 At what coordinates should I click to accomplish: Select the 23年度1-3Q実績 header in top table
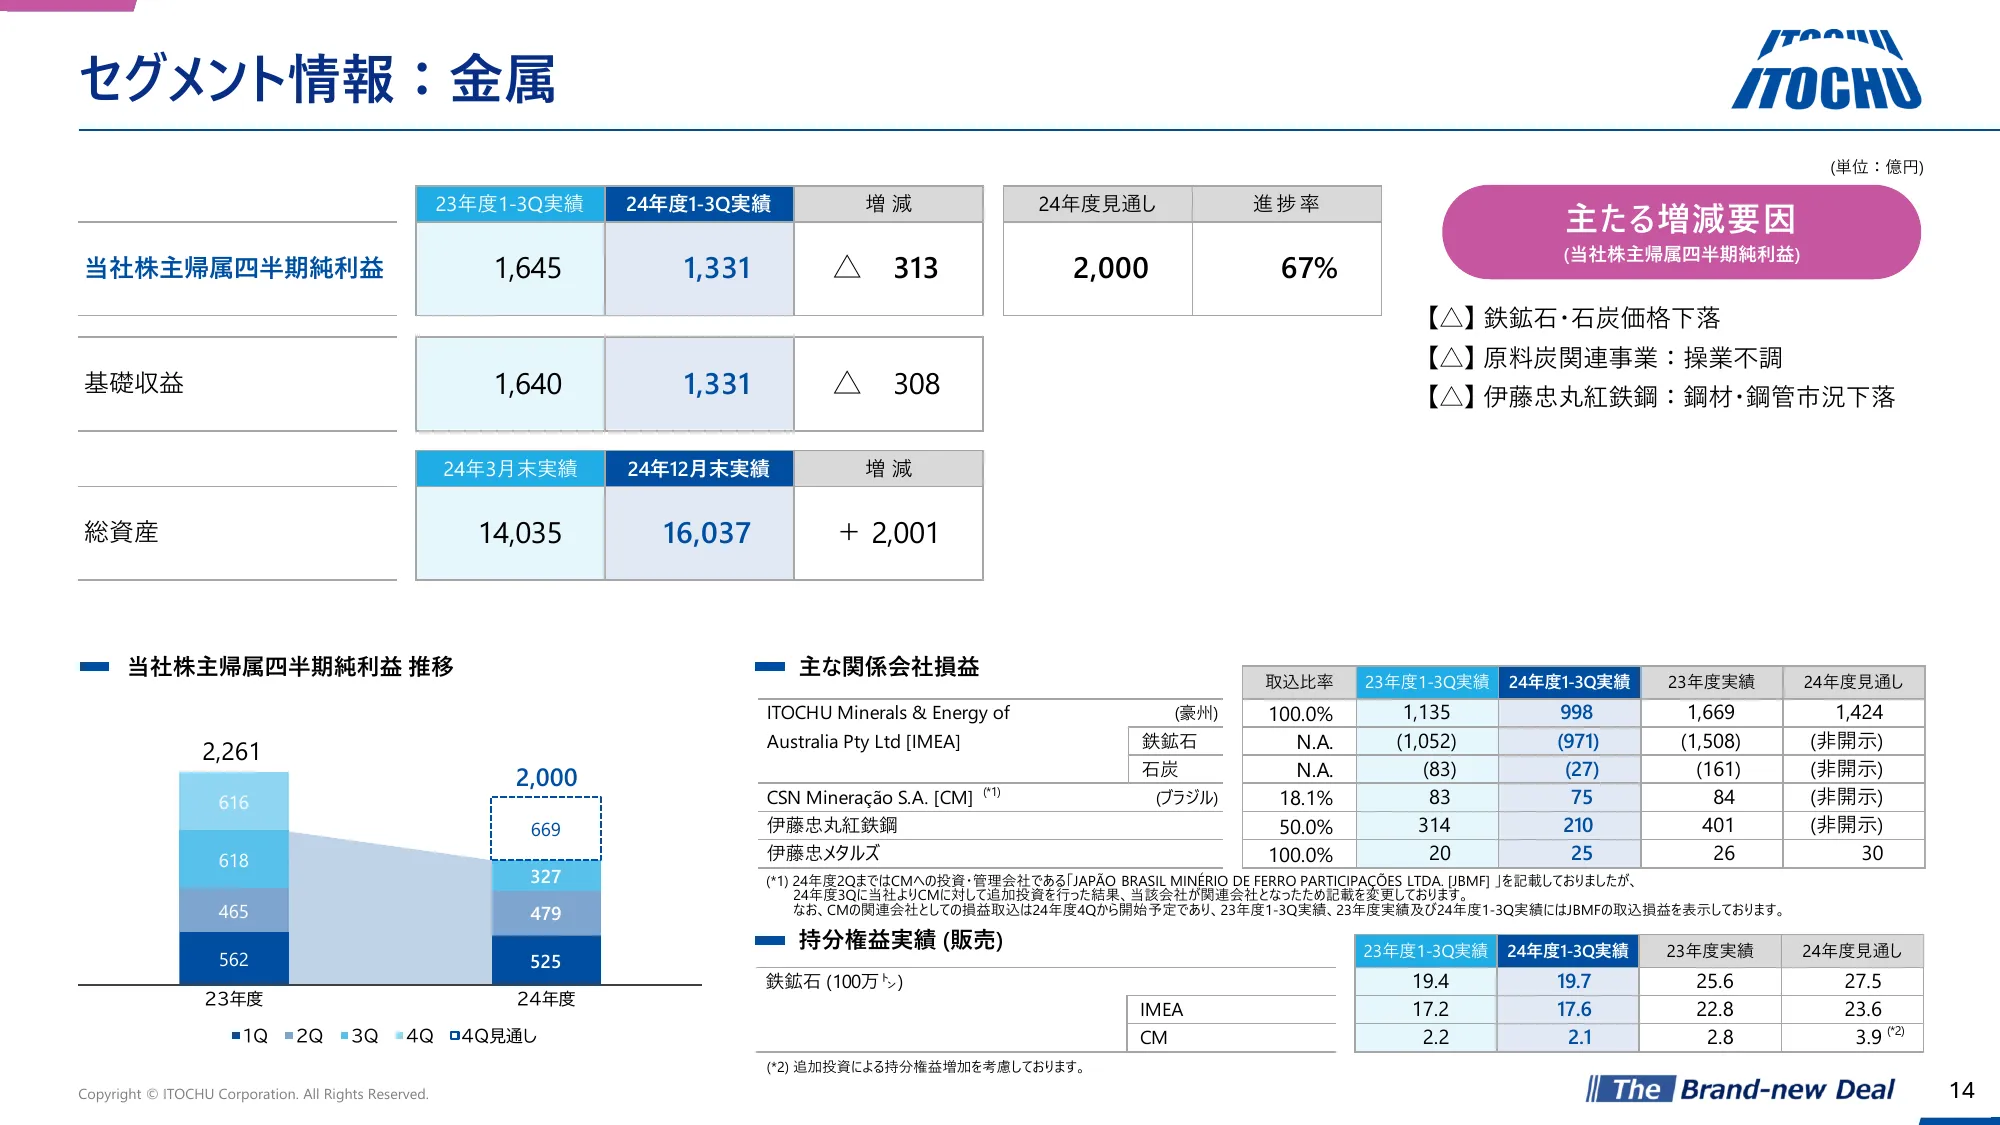[509, 204]
